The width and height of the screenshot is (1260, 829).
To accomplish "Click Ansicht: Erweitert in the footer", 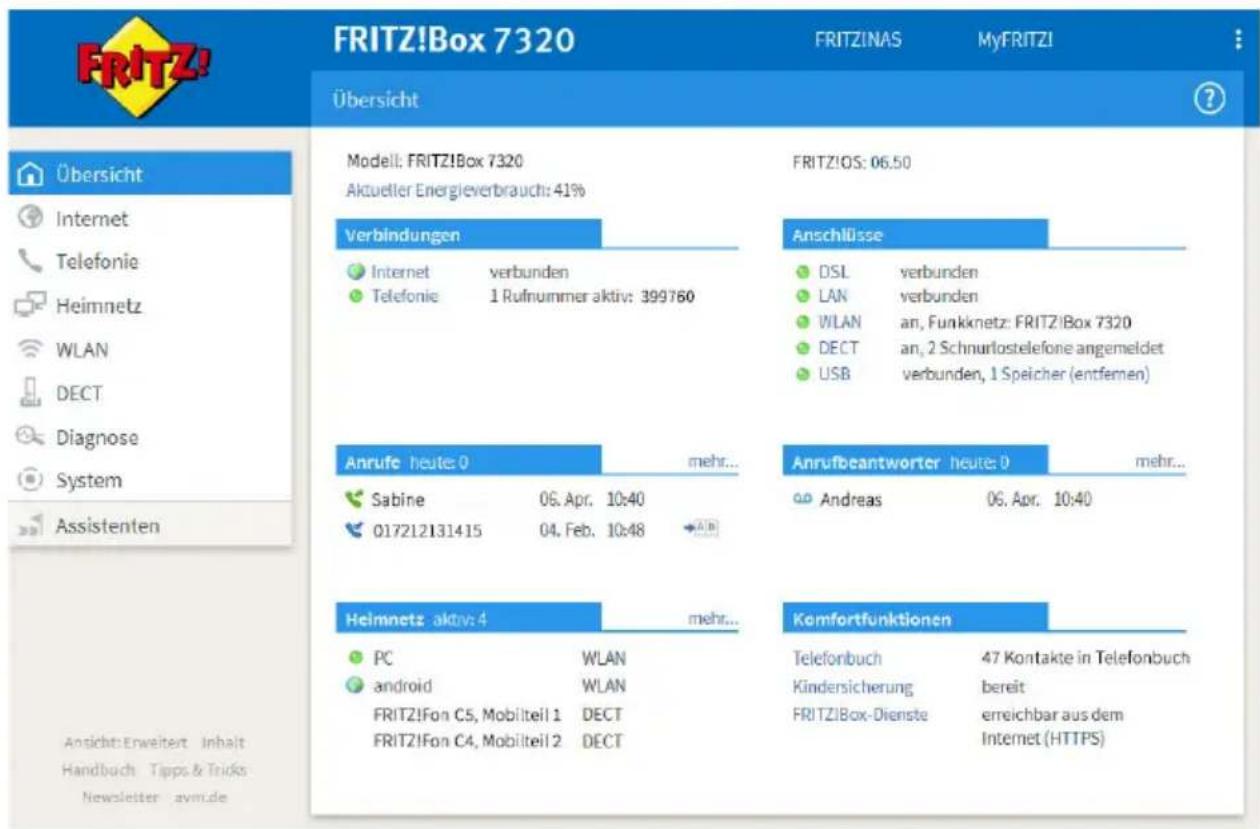I will click(127, 743).
